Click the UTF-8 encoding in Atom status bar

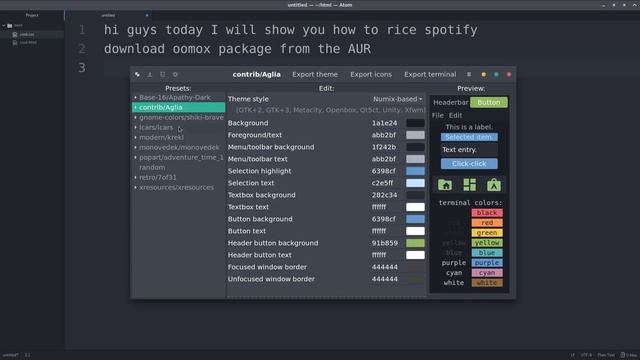586,355
